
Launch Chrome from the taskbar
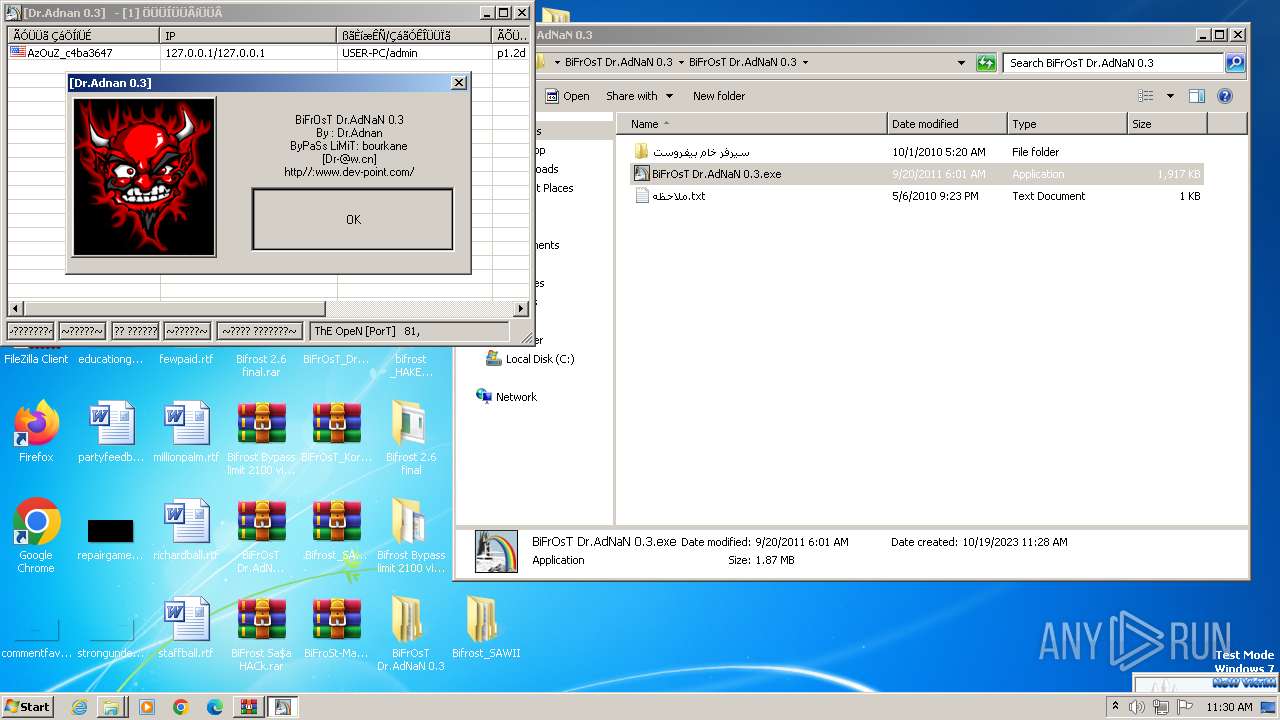point(181,707)
